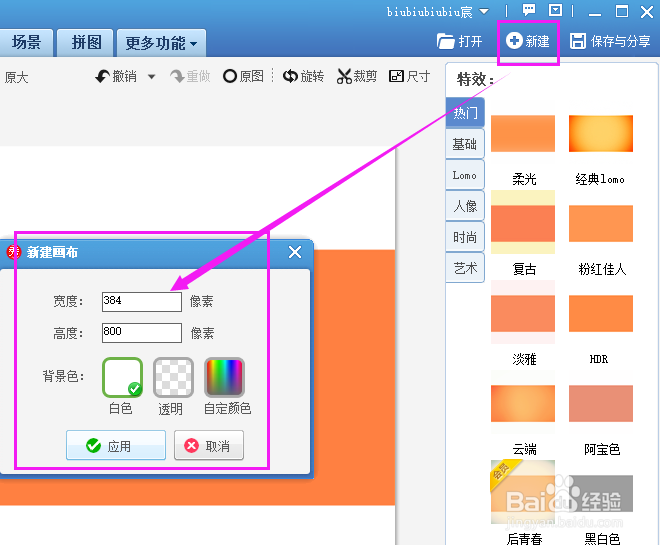Click the red logo in the 新建画布 title bar

(13, 252)
